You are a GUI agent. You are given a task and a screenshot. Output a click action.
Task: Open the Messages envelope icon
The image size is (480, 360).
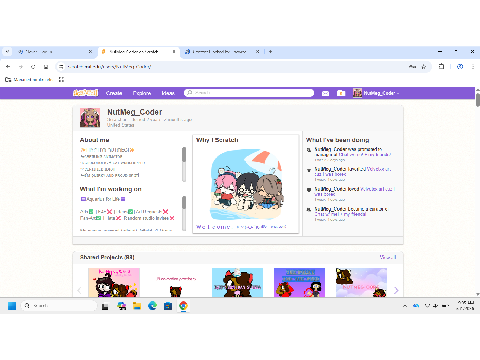pyautogui.click(x=325, y=93)
